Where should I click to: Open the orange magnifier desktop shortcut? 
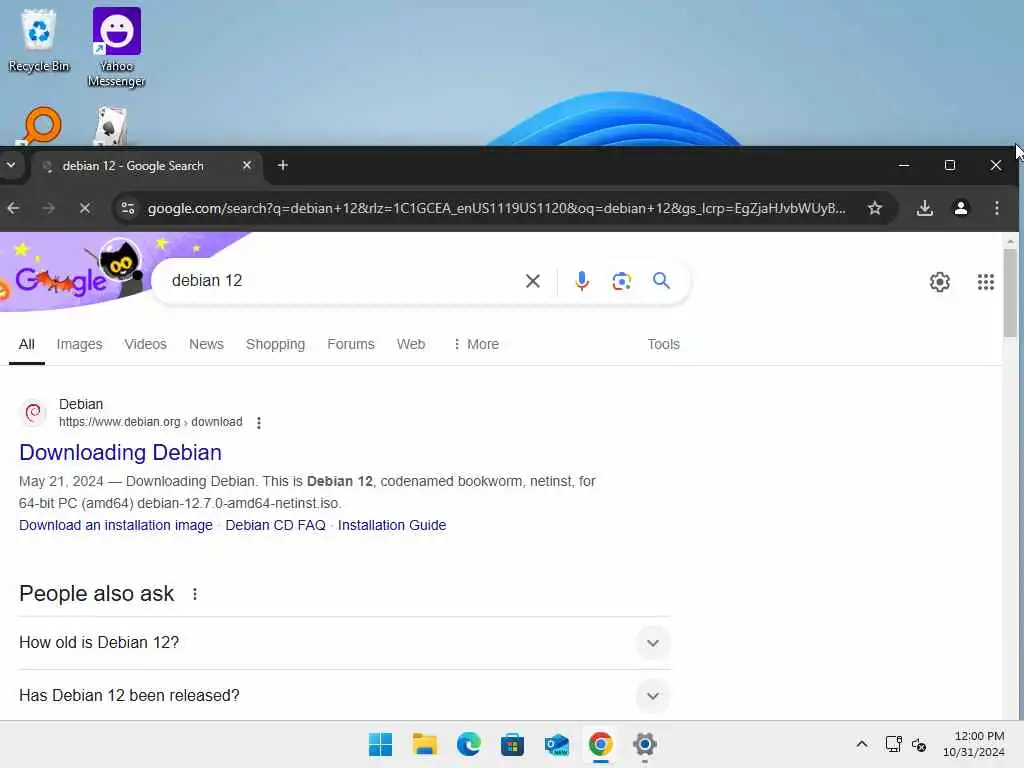(40, 126)
